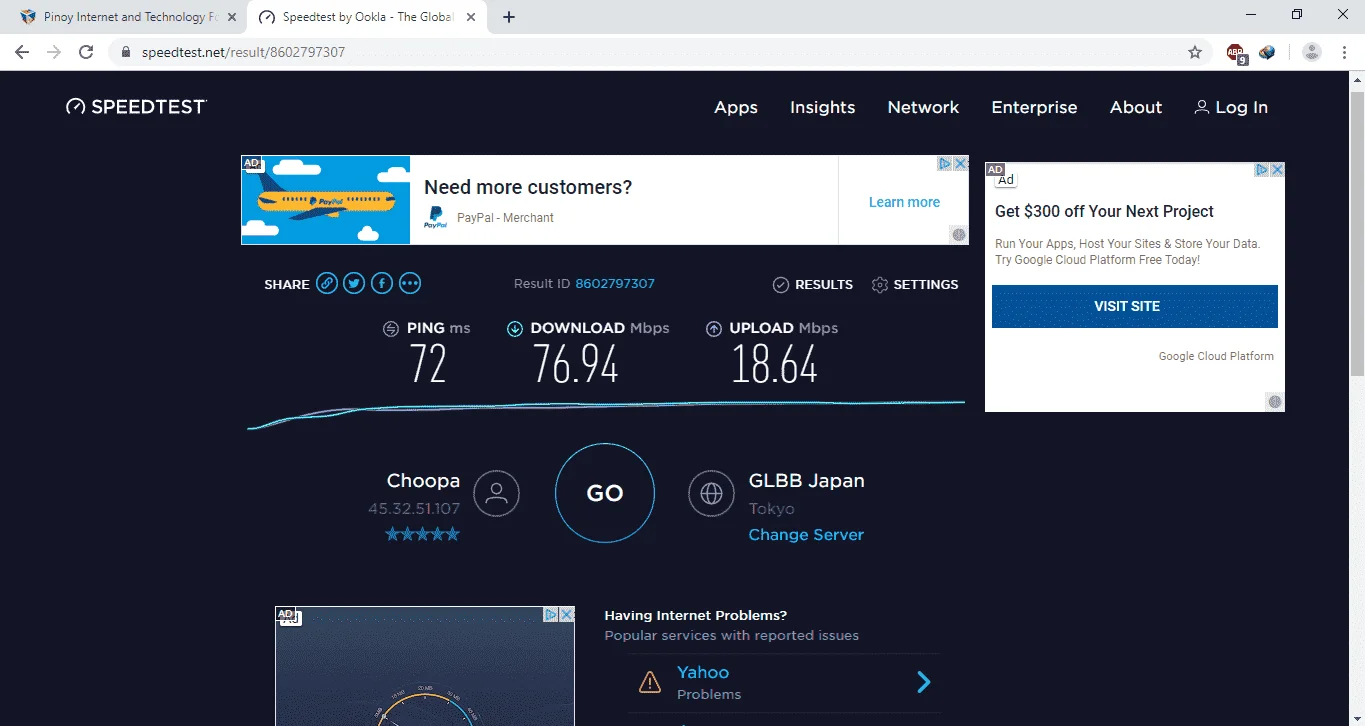Screen dimensions: 1365x726
Task: Click Yahoo in reported issues list
Action: (x=703, y=673)
